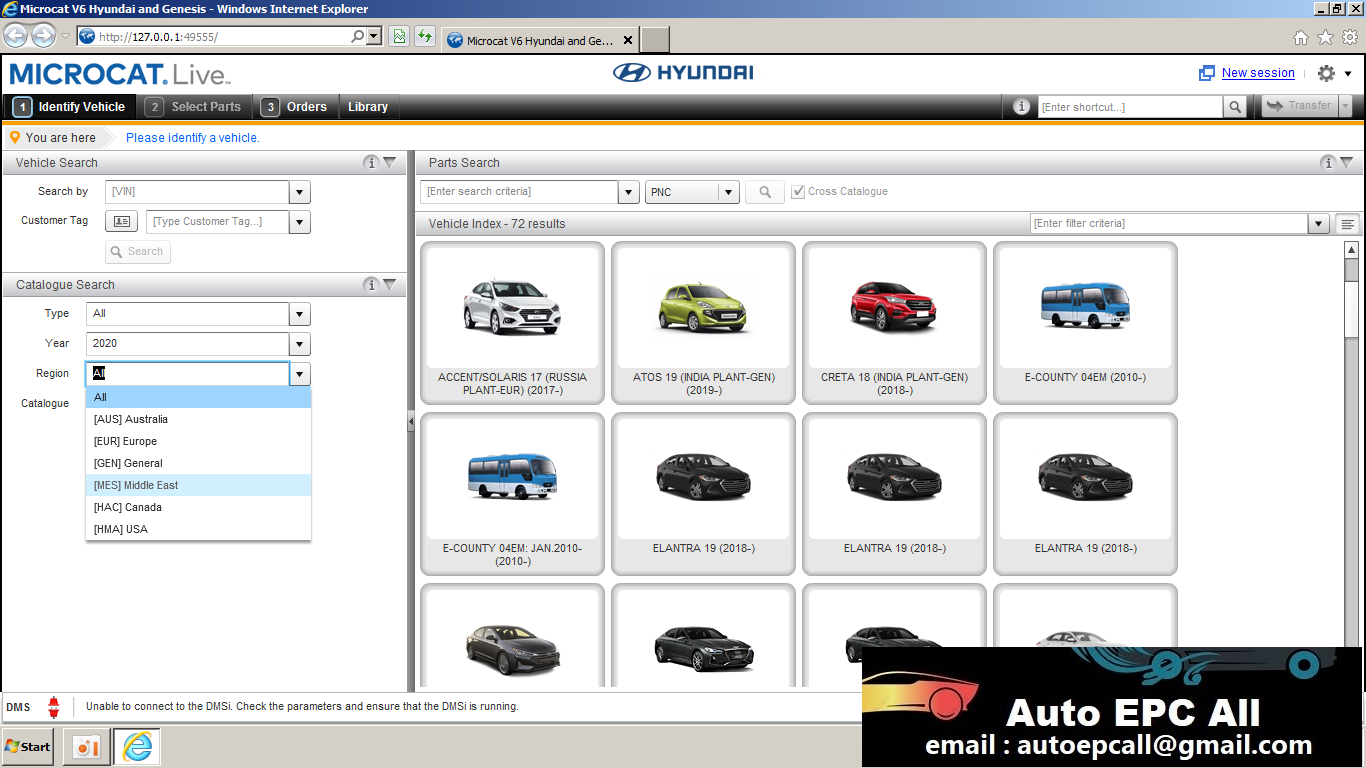Toggle the Compatibility View icon
The width and height of the screenshot is (1366, 768).
coord(398,37)
